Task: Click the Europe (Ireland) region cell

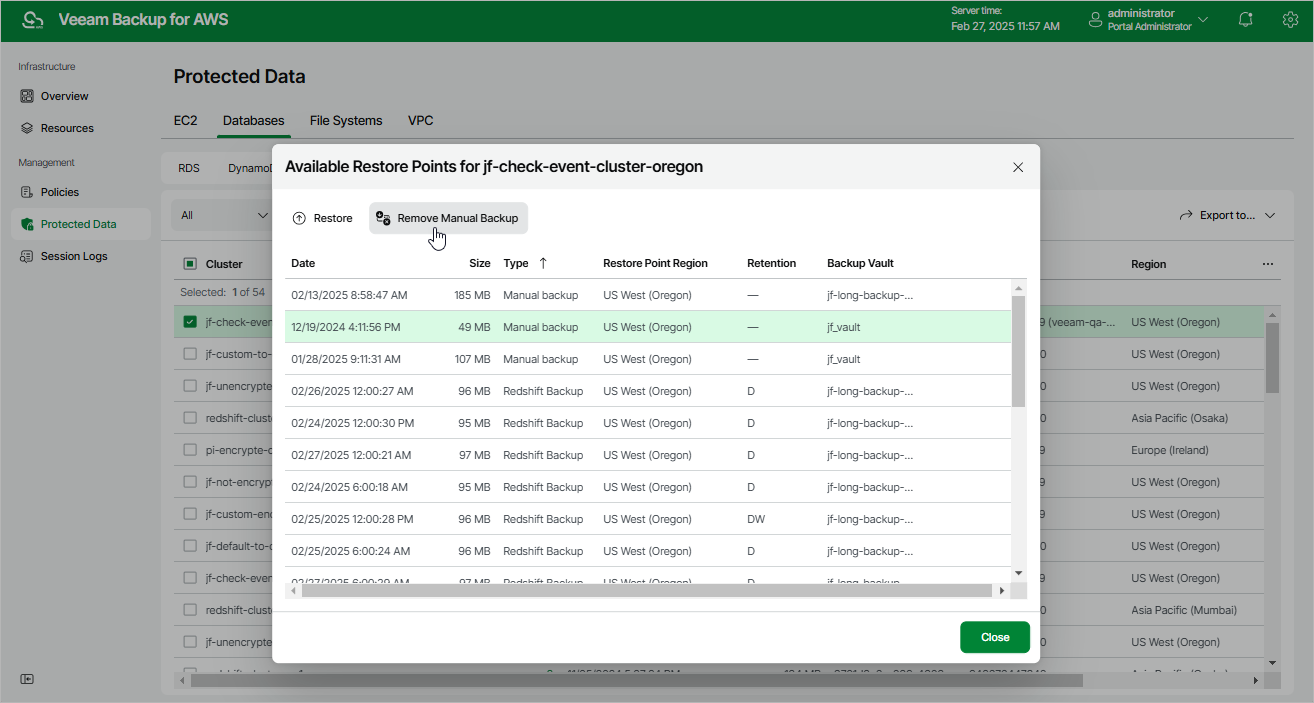Action: 1171,450
